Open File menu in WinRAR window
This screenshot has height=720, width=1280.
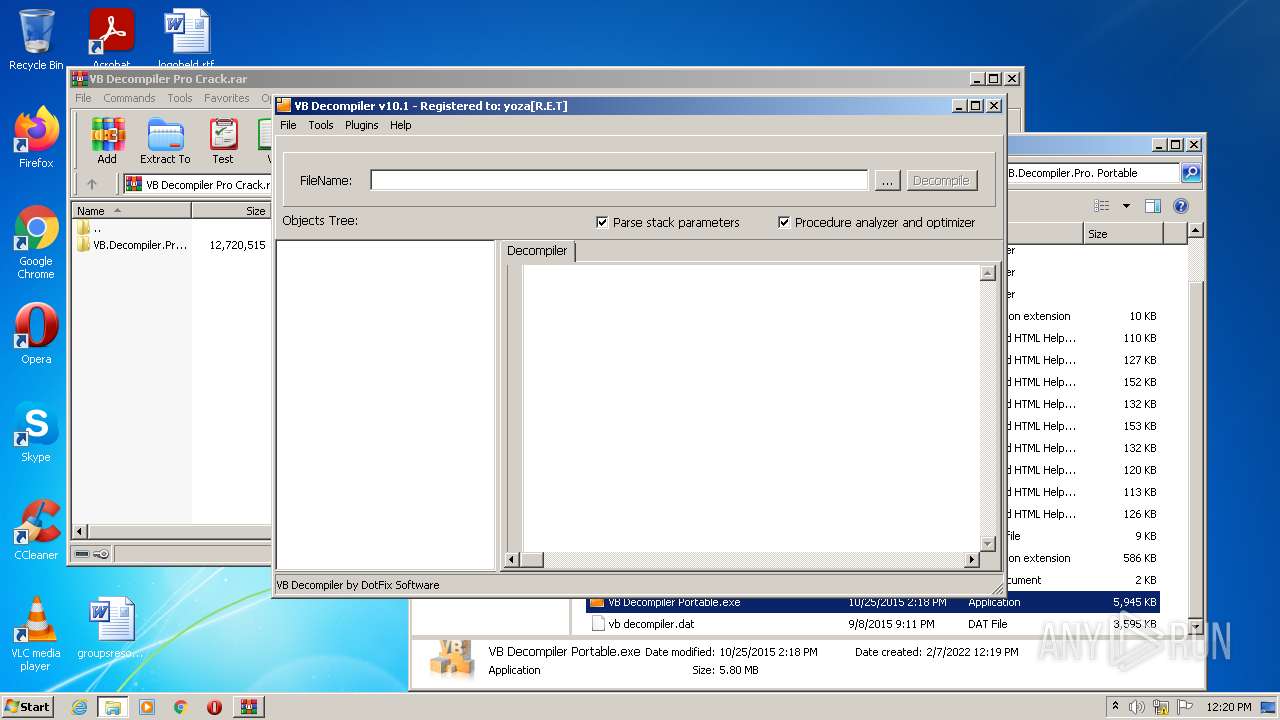click(x=83, y=98)
